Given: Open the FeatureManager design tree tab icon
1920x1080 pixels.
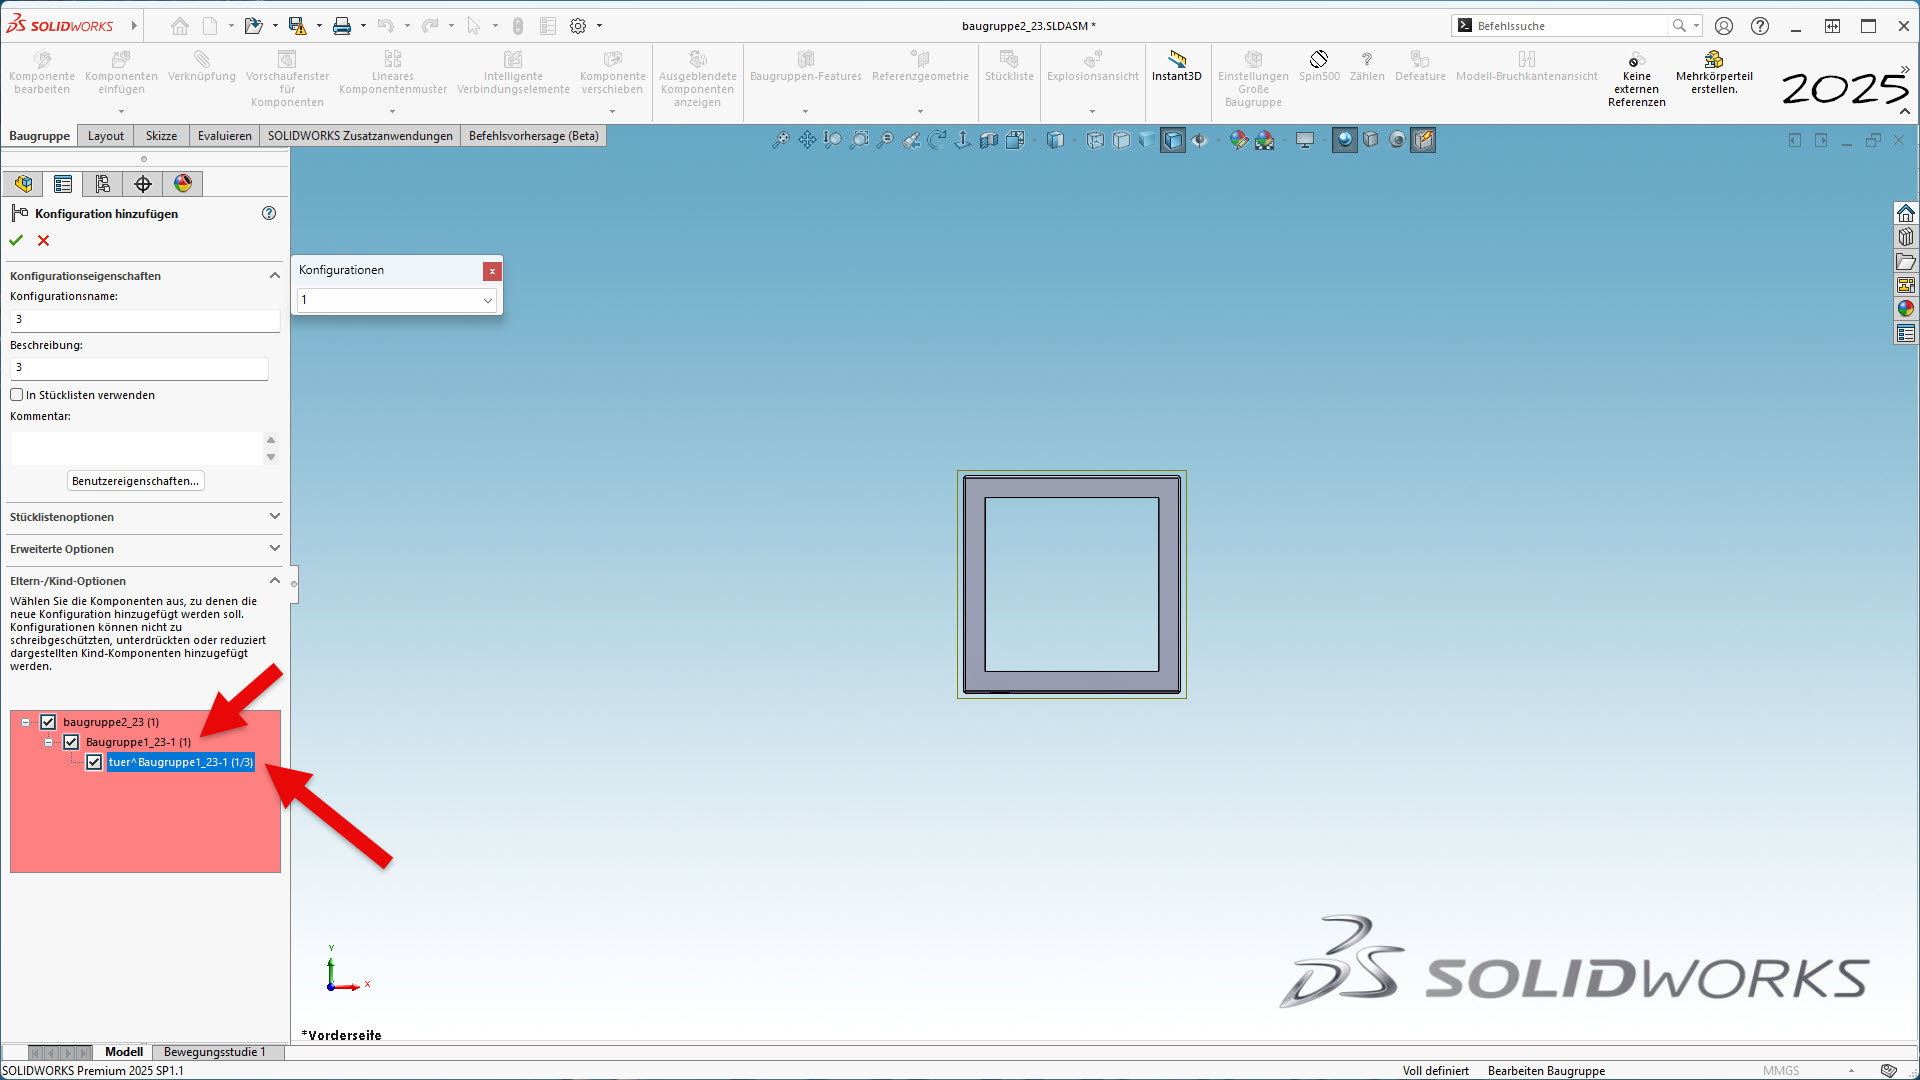Looking at the screenshot, I should pyautogui.click(x=23, y=183).
